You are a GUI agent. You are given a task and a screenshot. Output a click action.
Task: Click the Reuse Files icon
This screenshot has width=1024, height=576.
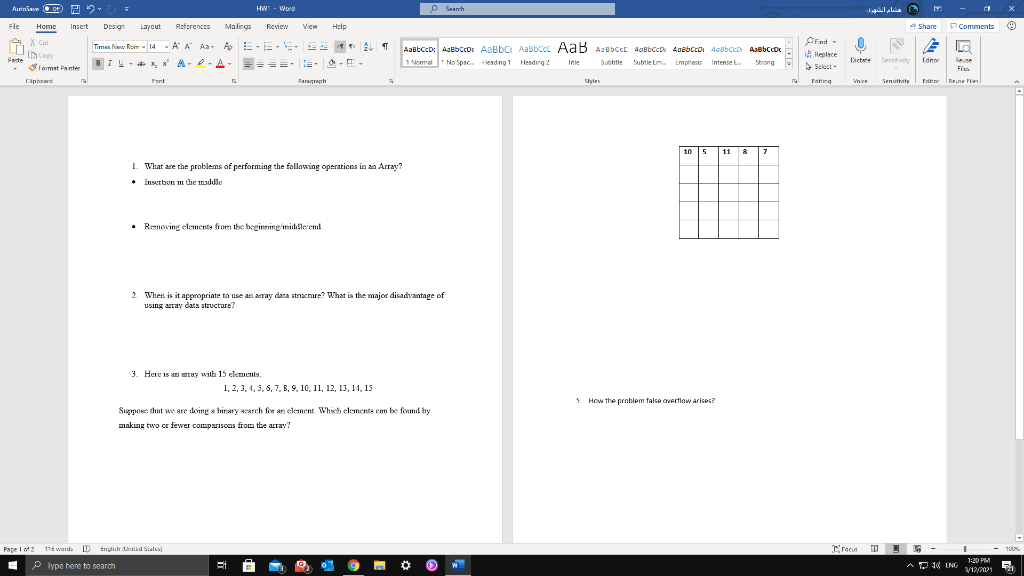click(964, 50)
